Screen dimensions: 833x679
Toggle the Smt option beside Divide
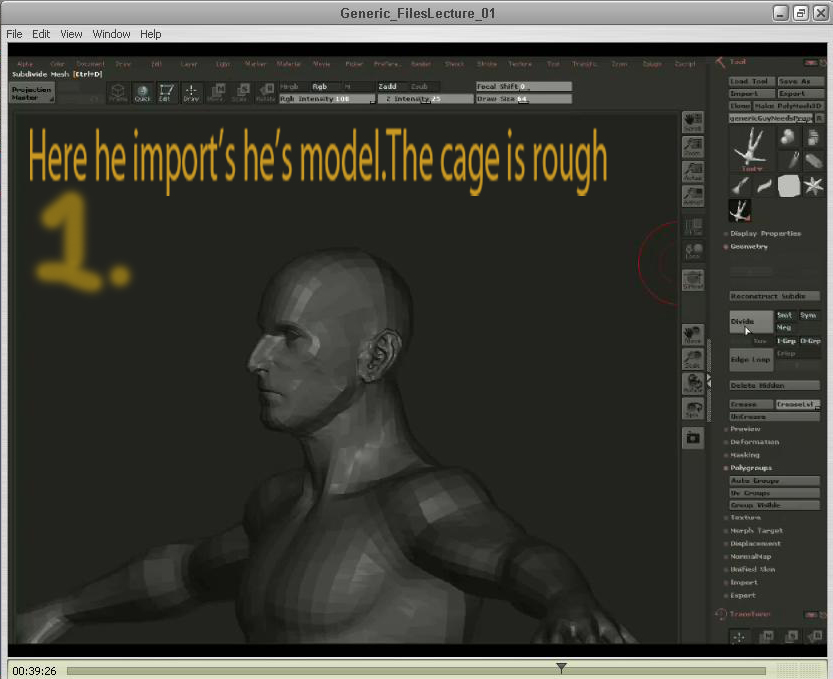coord(785,315)
